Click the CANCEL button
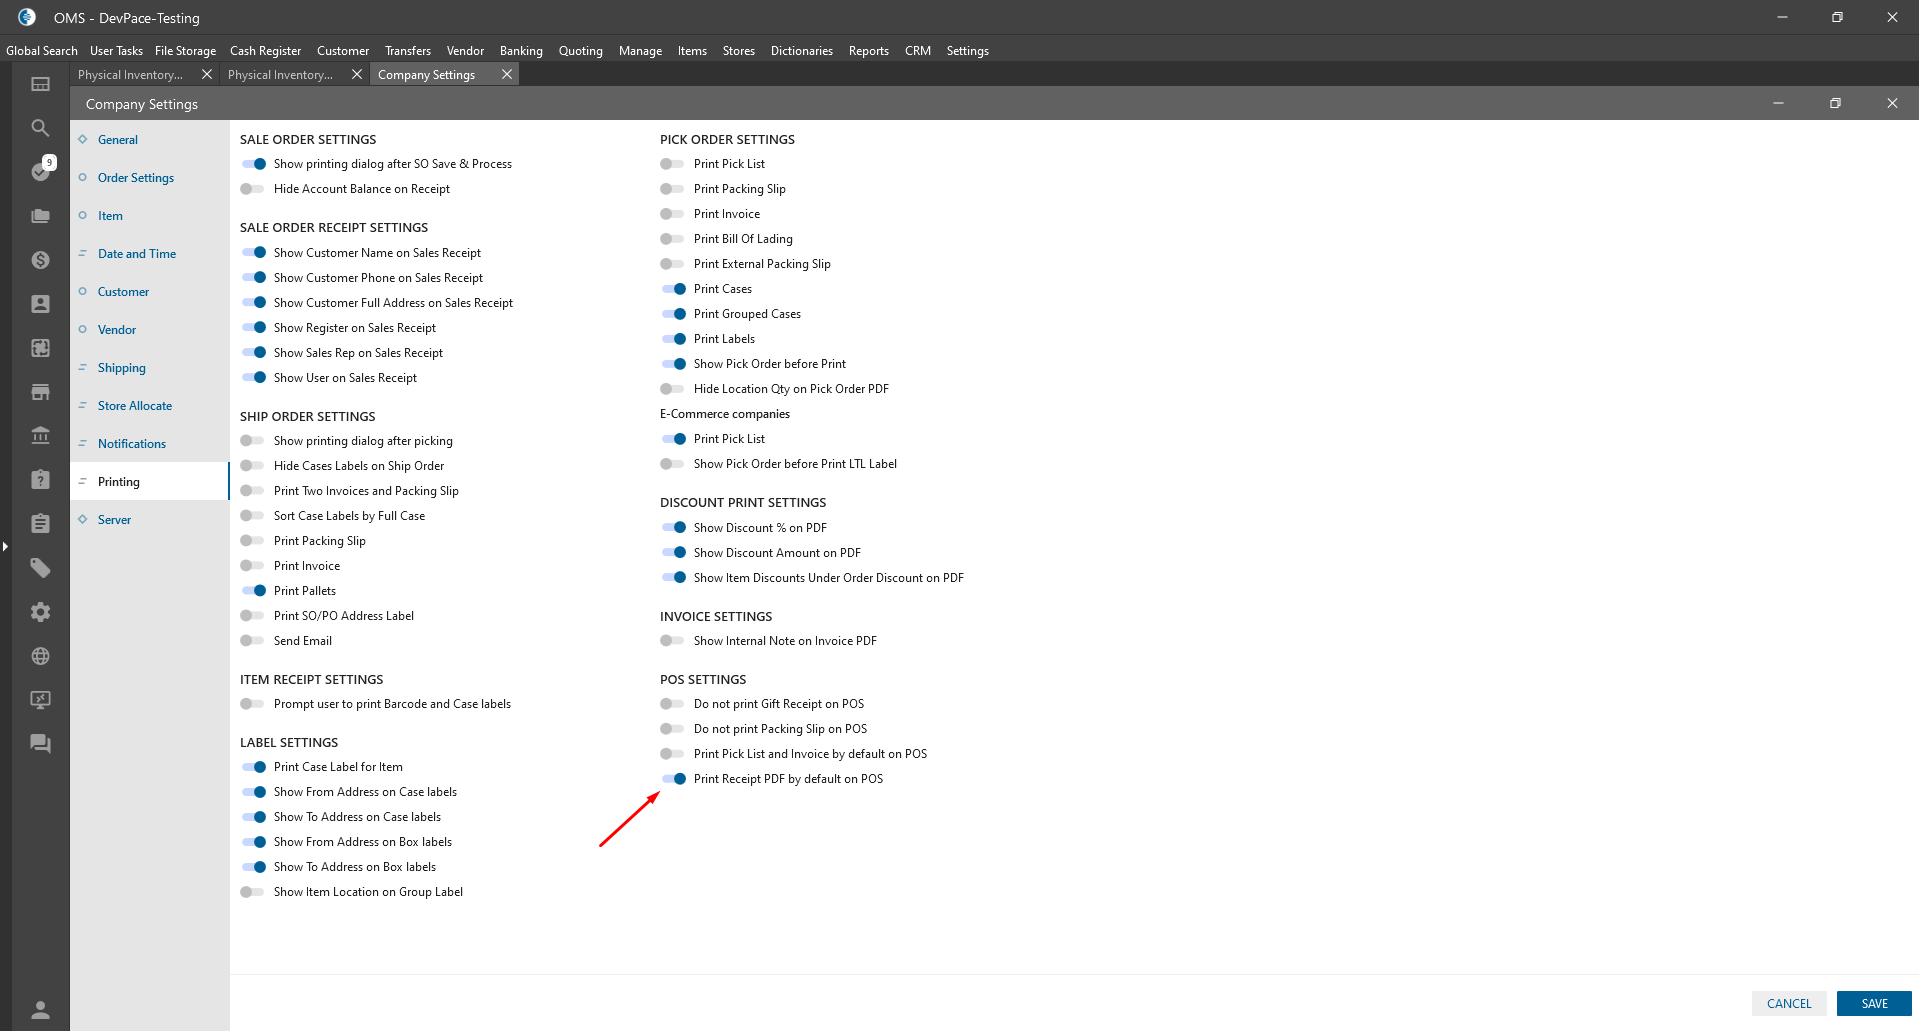Image resolution: width=1919 pixels, height=1031 pixels. [x=1788, y=1004]
